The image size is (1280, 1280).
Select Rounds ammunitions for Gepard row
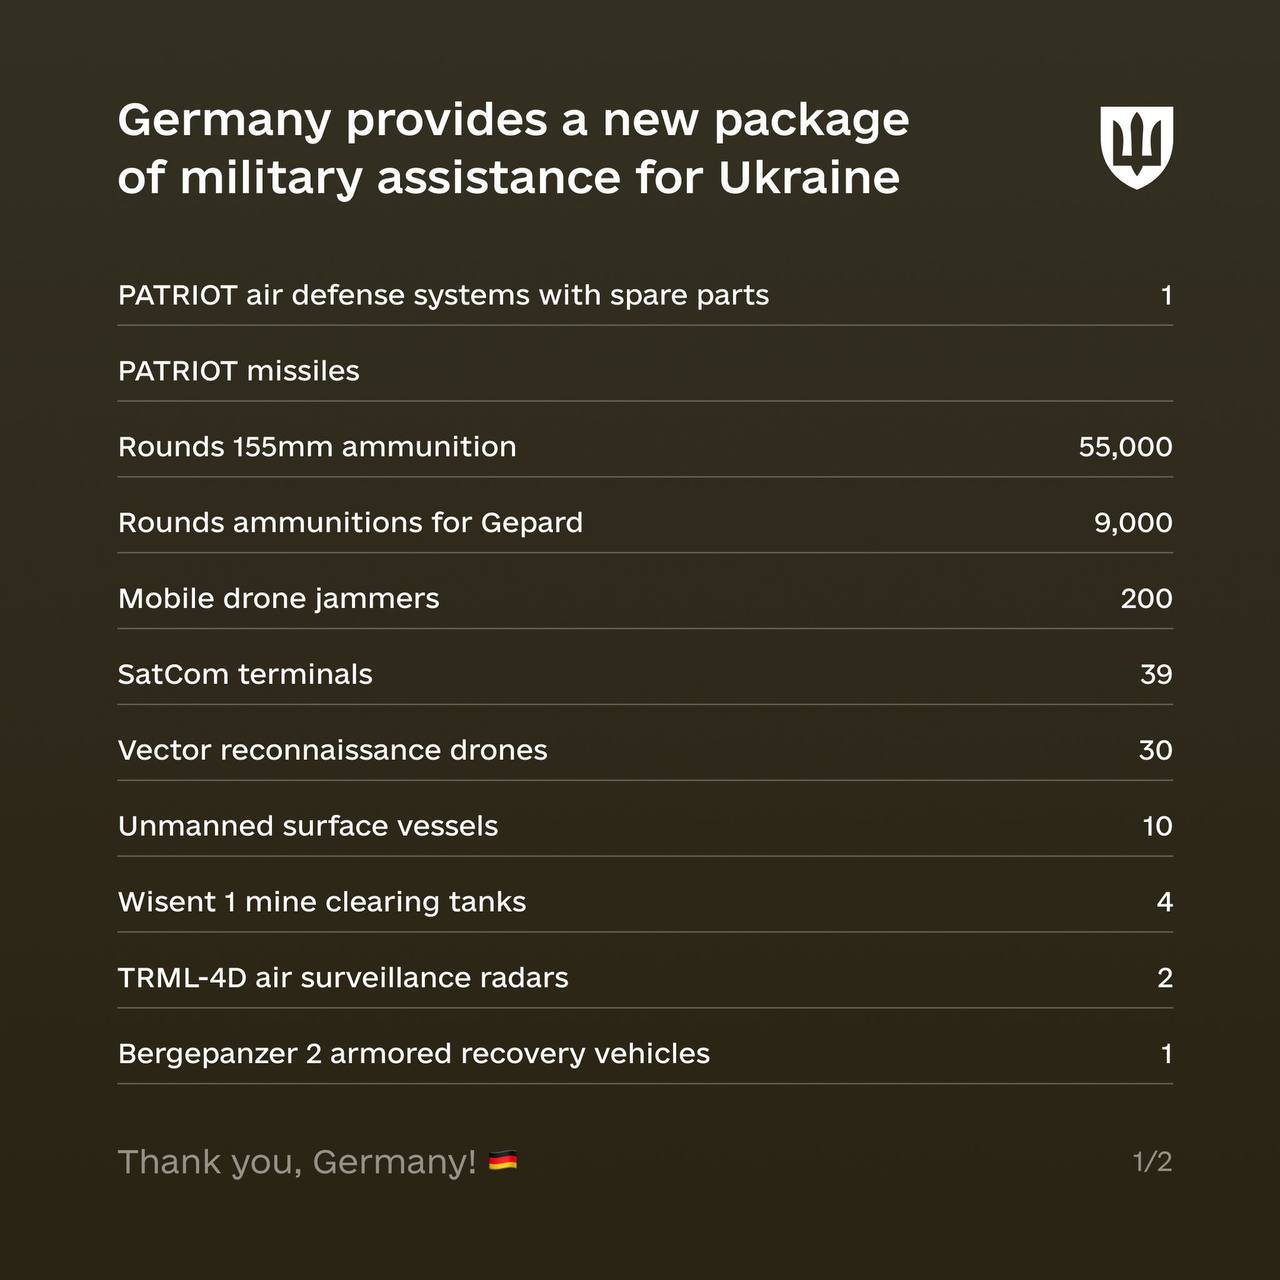tap(350, 522)
